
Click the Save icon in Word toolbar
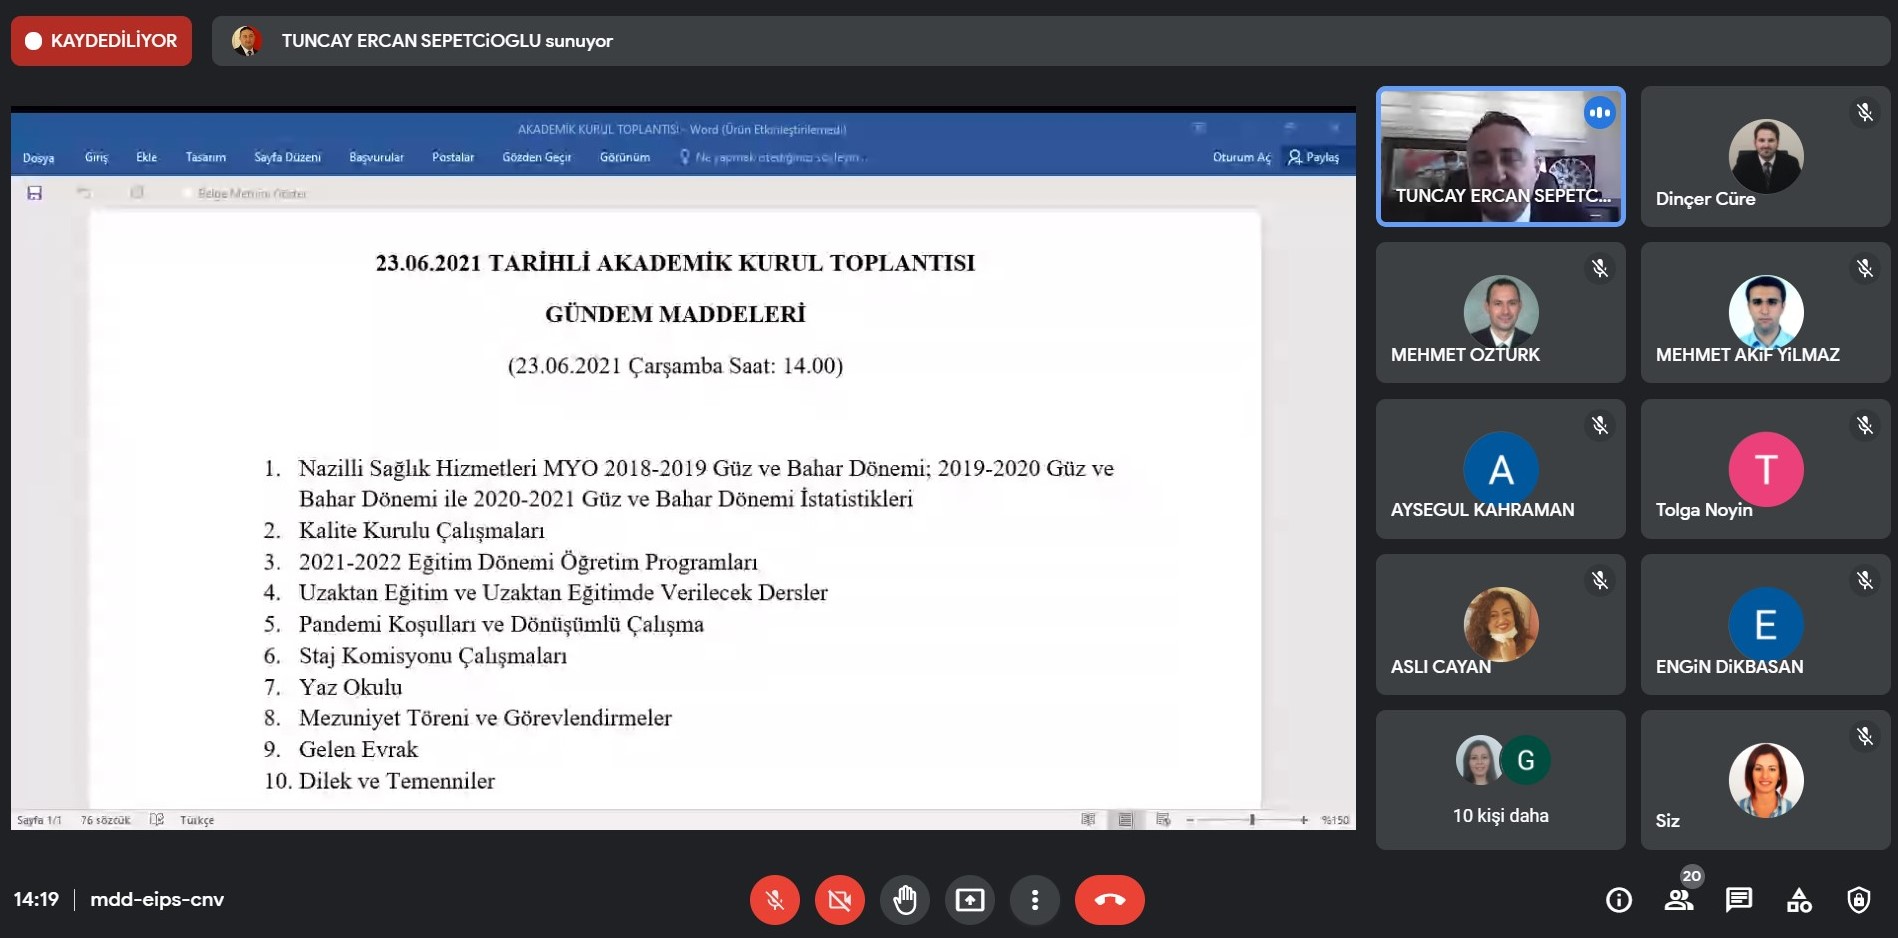[35, 193]
